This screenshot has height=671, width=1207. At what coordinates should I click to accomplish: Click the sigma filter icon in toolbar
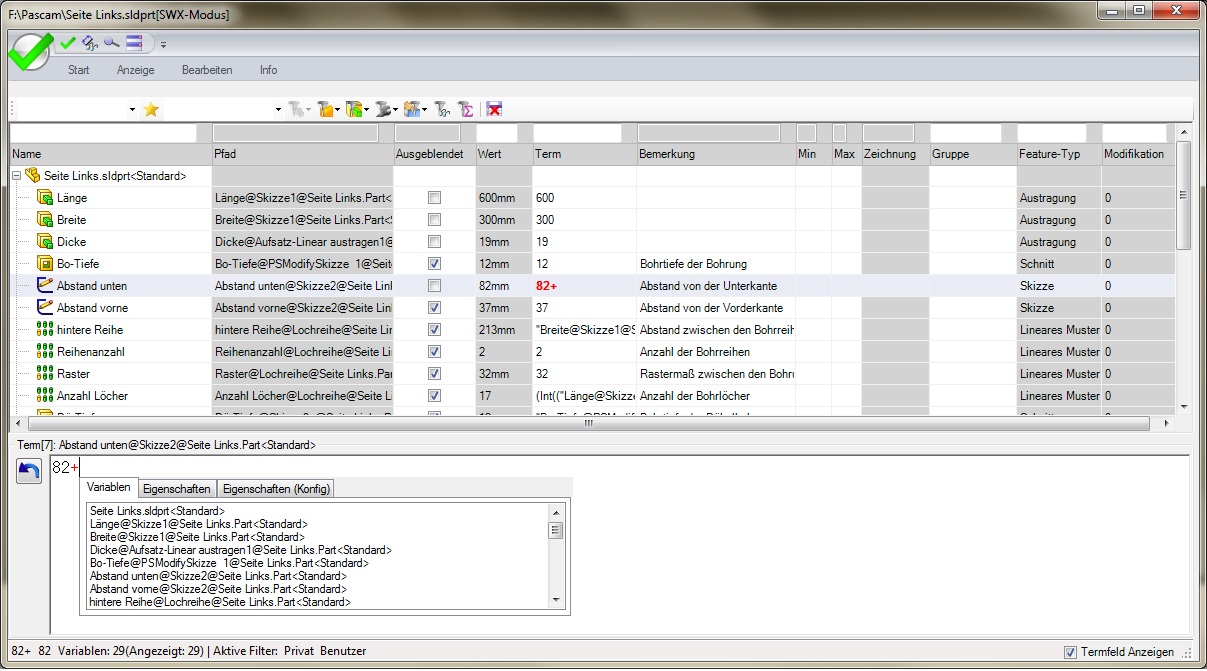click(x=465, y=110)
